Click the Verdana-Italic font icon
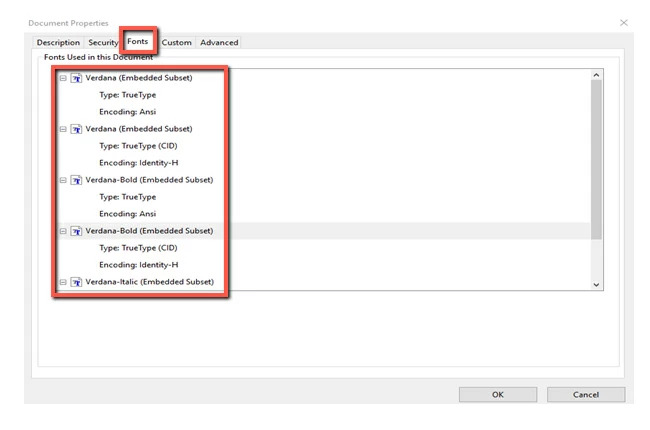 76,282
